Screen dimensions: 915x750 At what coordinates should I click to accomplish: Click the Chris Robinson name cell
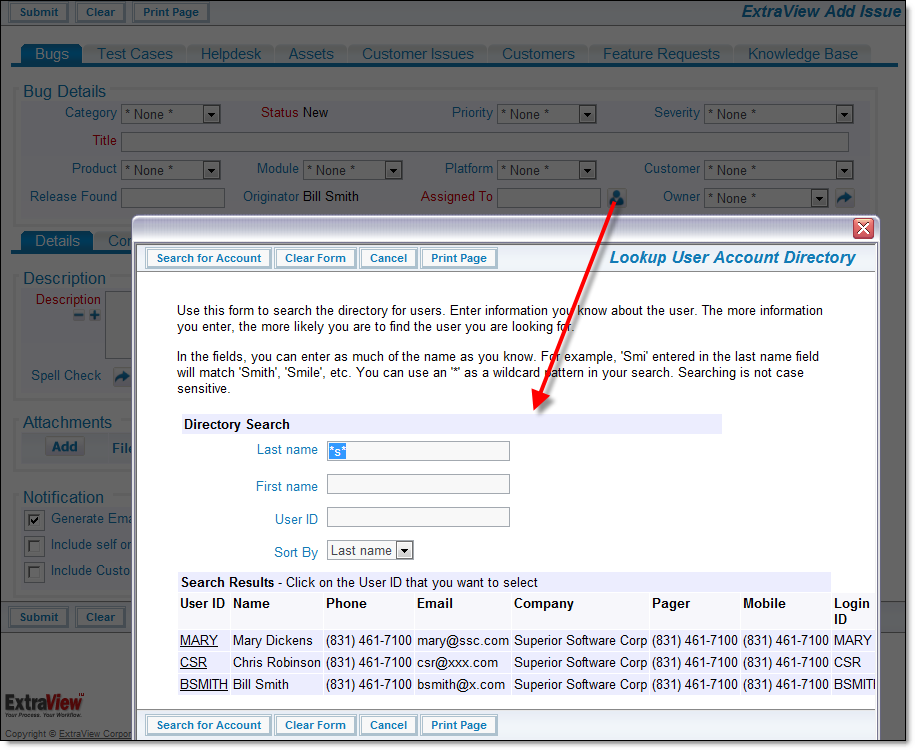click(x=277, y=663)
